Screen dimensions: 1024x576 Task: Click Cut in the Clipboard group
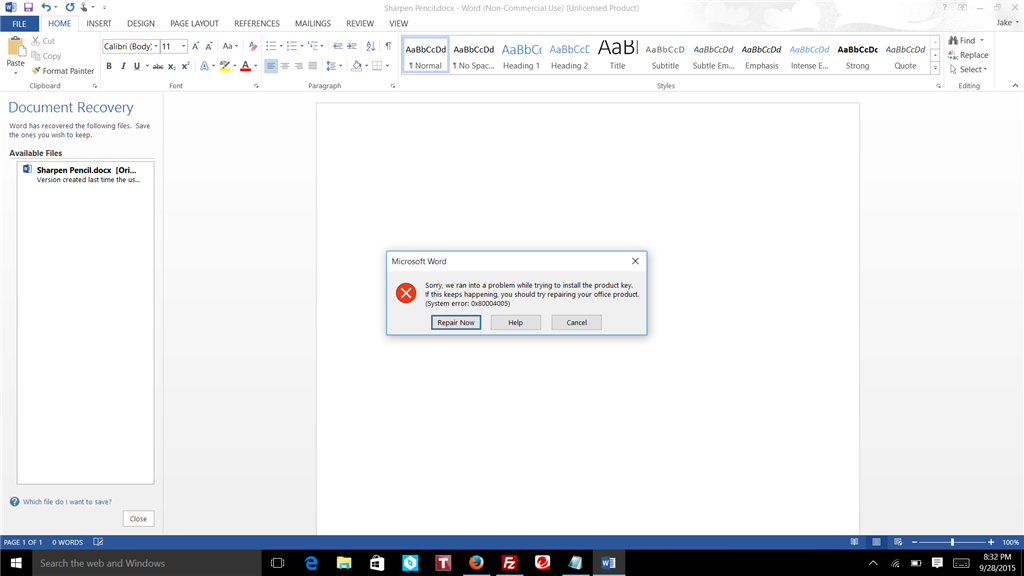click(x=43, y=40)
